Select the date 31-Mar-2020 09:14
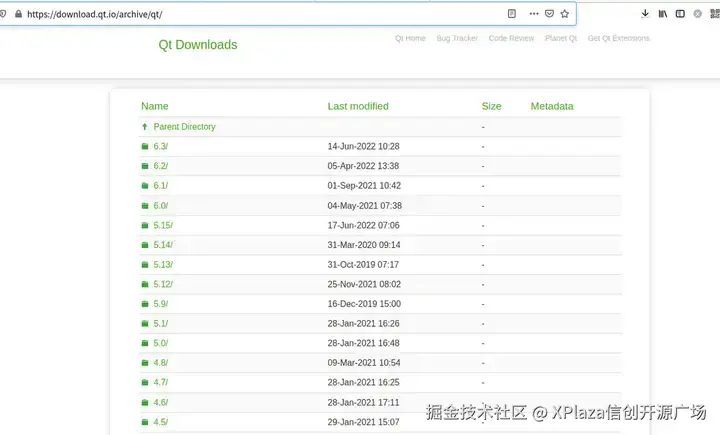The image size is (720, 435). click(x=364, y=245)
